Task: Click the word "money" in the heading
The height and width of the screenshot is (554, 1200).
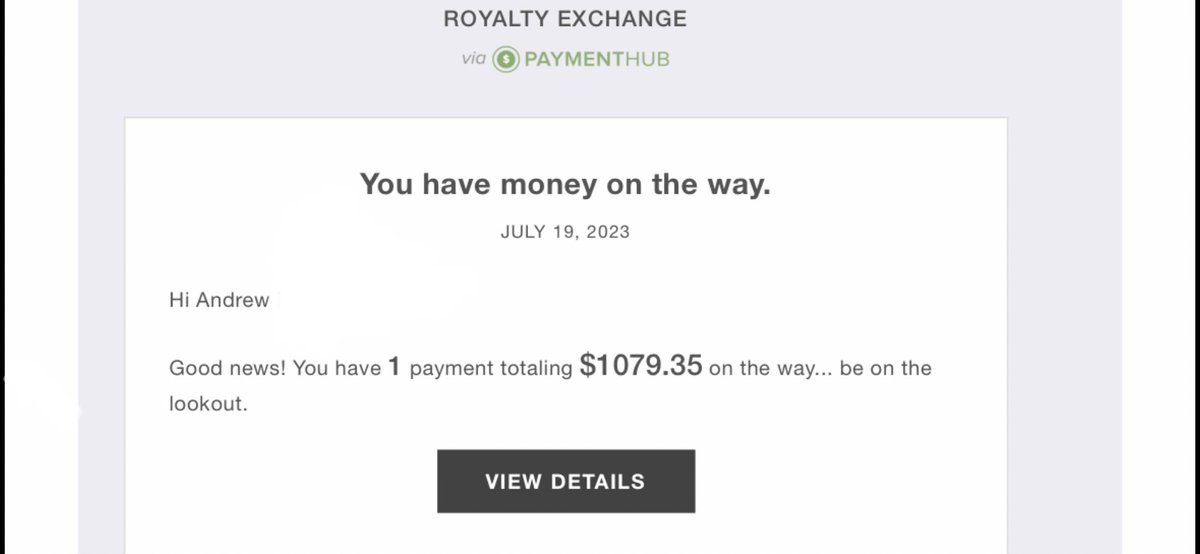Action: point(545,184)
